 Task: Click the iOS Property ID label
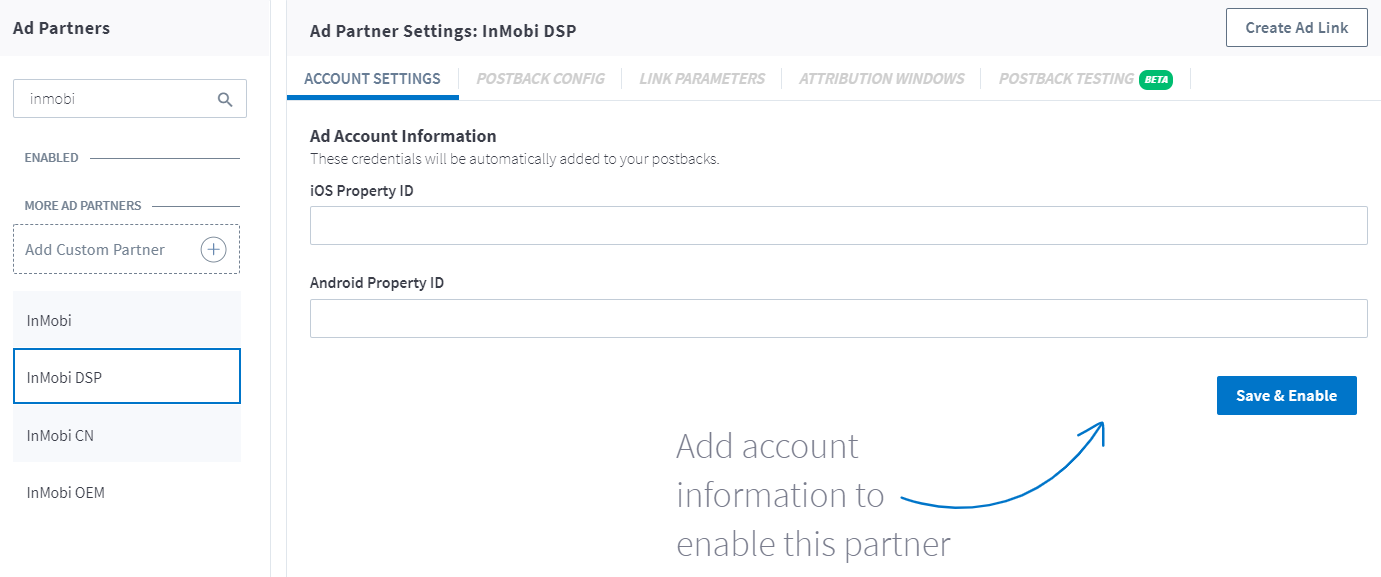click(x=362, y=190)
